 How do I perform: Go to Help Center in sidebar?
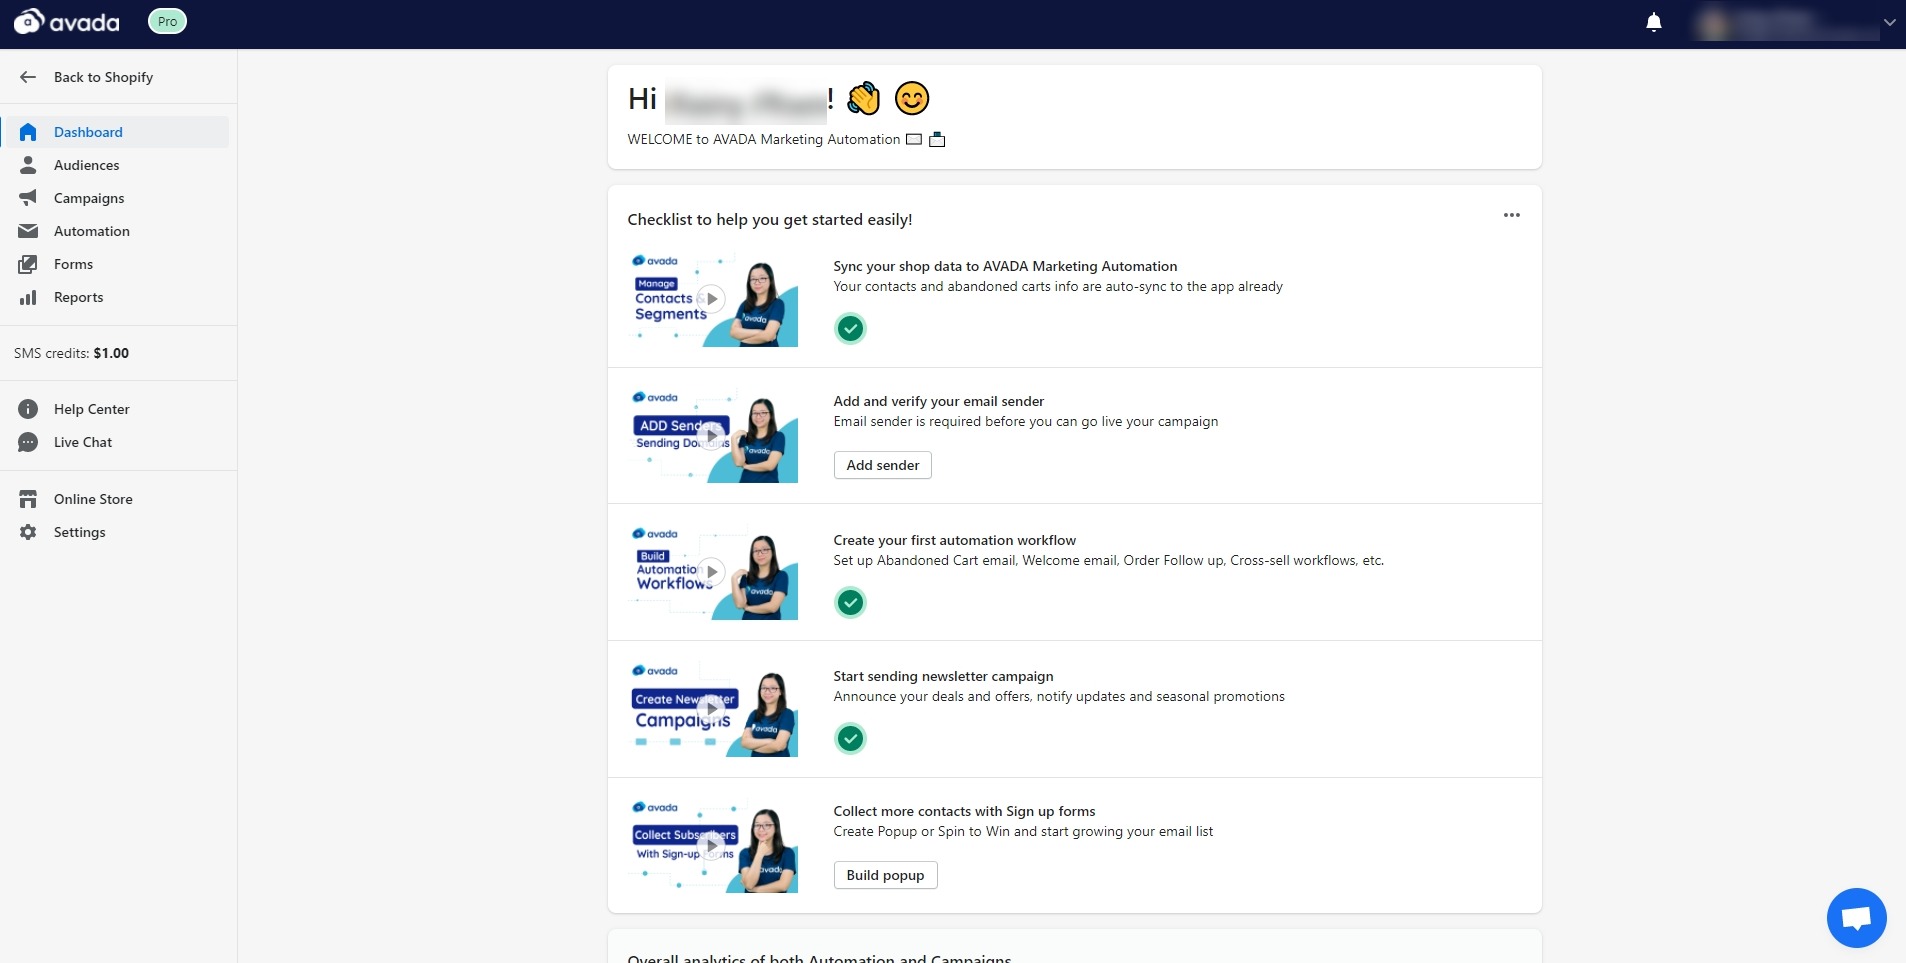91,409
